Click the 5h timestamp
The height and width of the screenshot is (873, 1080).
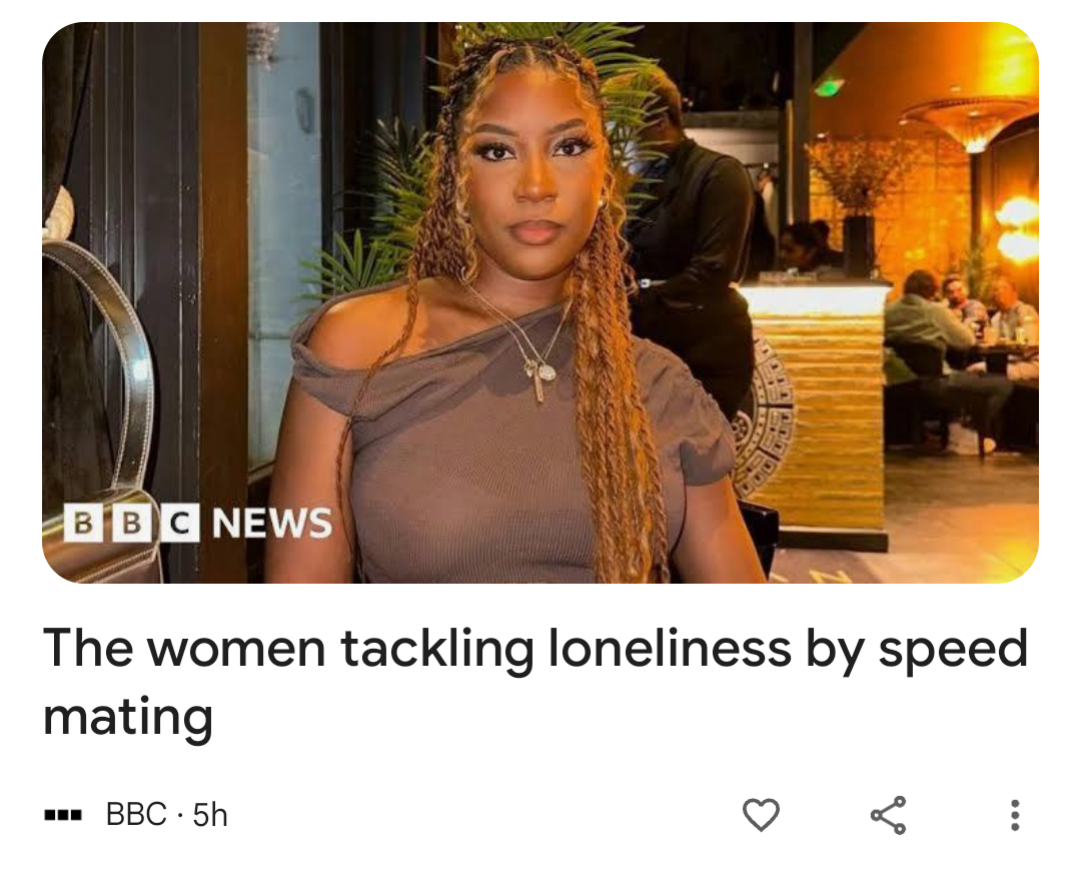click(x=211, y=815)
